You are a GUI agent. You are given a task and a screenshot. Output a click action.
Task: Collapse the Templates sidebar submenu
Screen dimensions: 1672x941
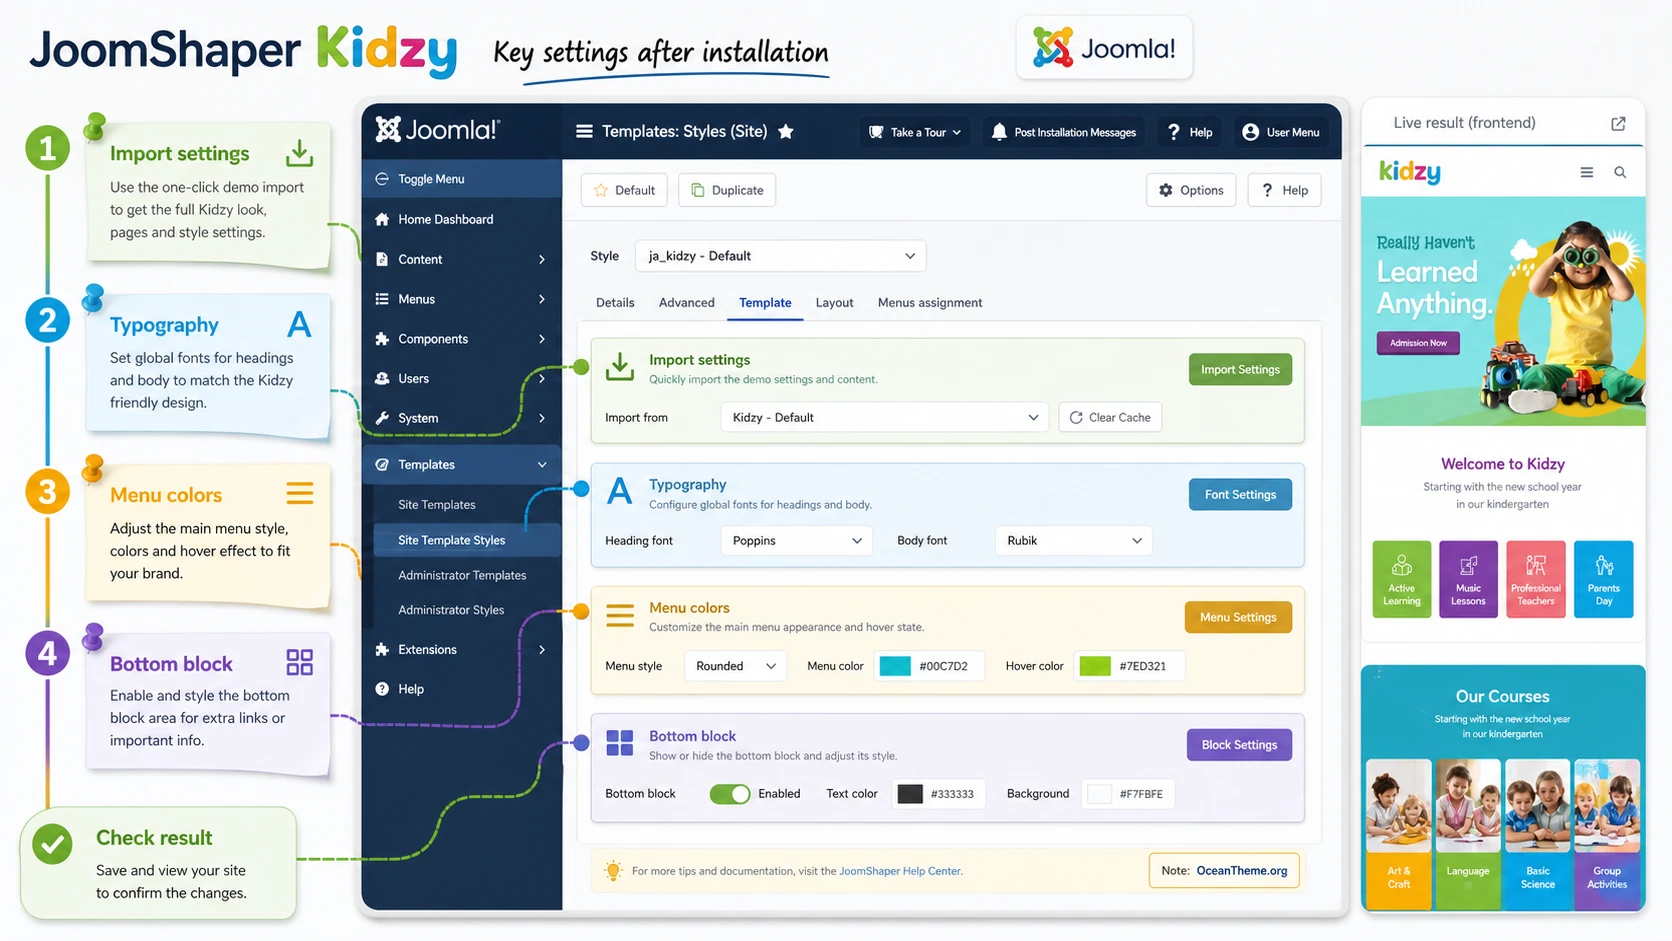(542, 465)
